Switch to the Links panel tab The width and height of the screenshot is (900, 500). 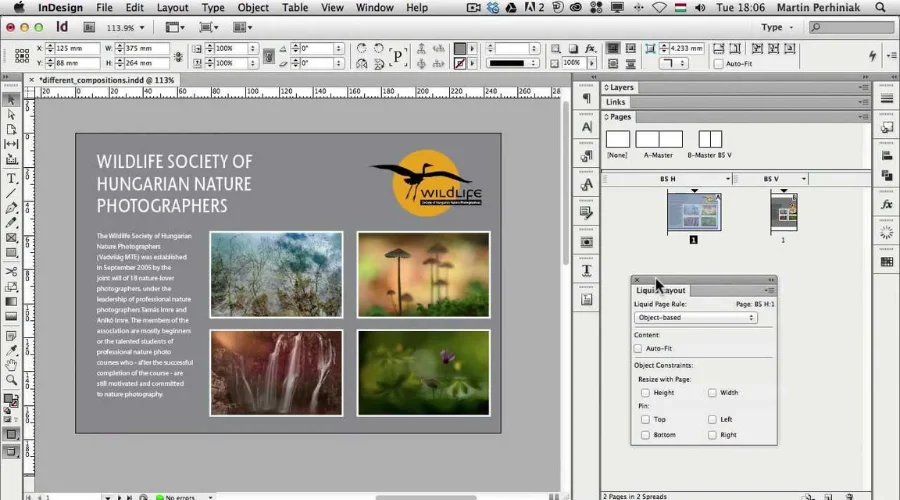[x=615, y=102]
